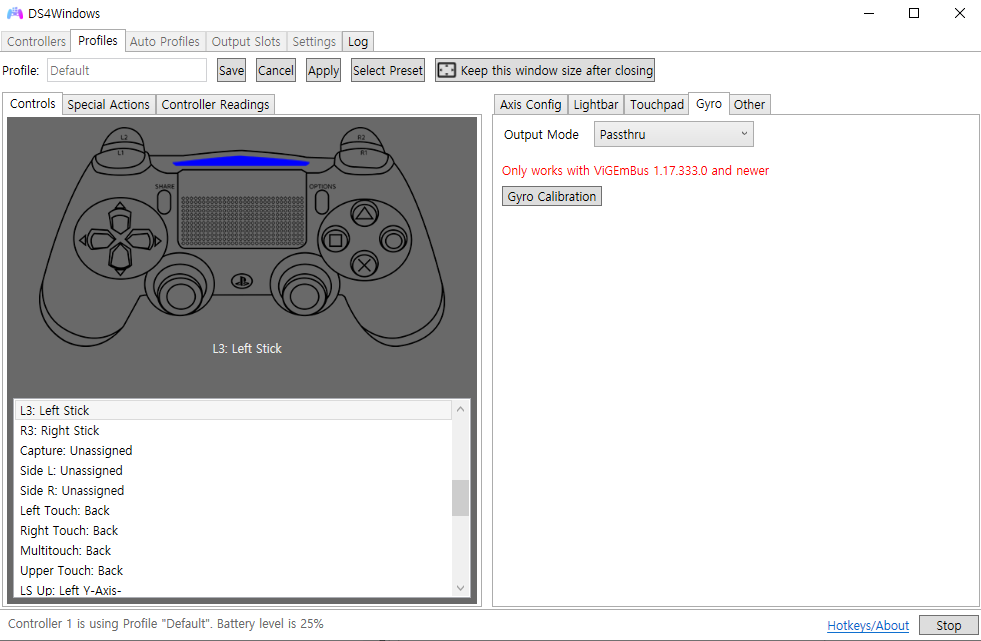
Task: Select the D-pad Left on controller diagram
Action: (96, 240)
